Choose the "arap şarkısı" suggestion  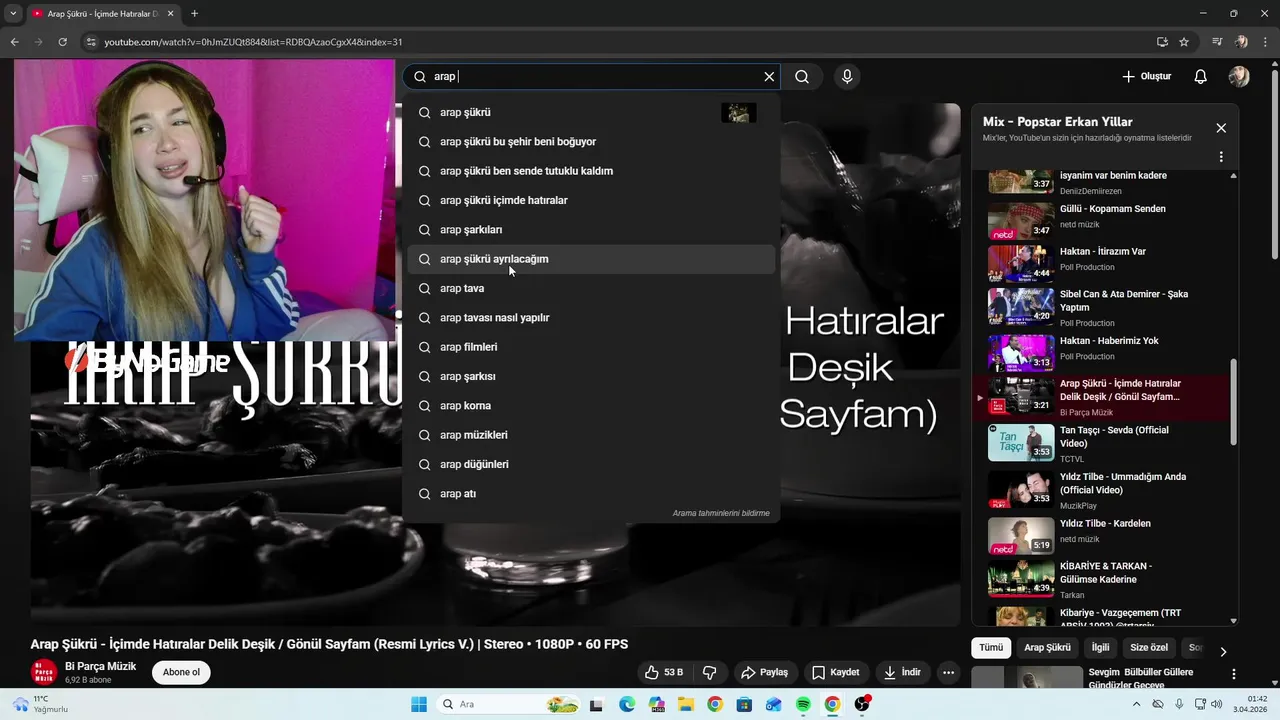[591, 376]
